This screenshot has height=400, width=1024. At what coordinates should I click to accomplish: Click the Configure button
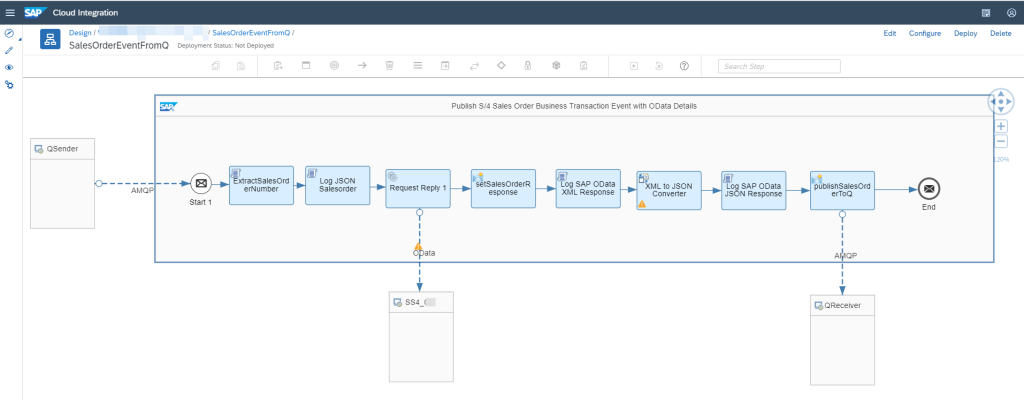click(925, 33)
